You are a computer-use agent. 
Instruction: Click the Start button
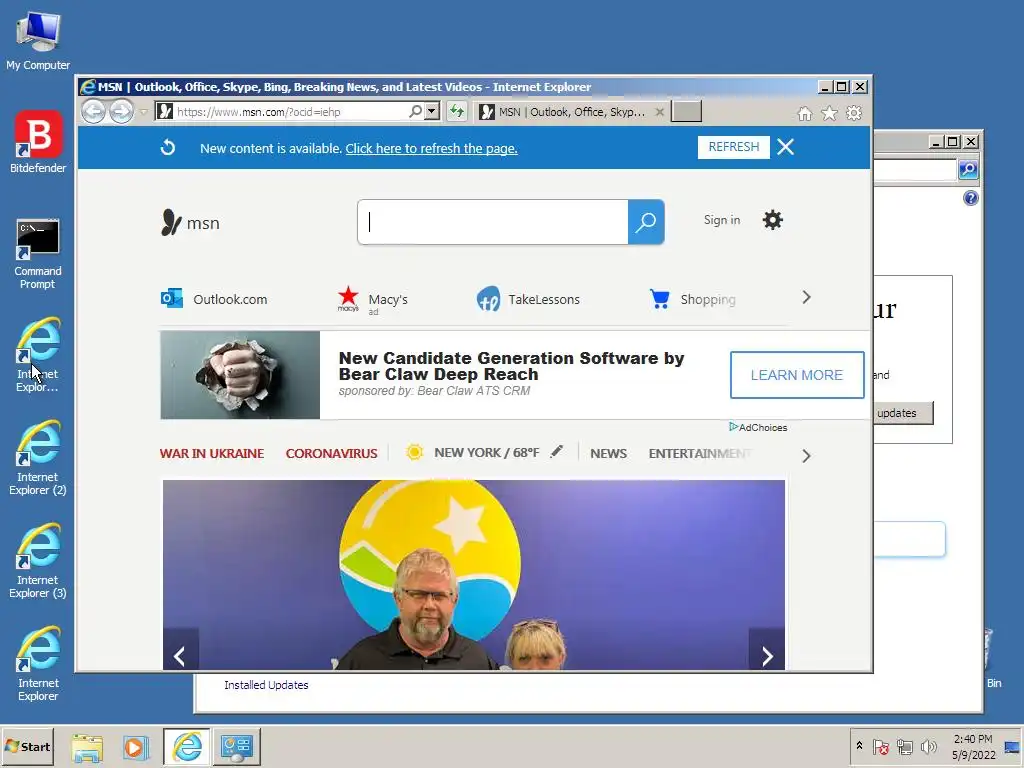[28, 746]
